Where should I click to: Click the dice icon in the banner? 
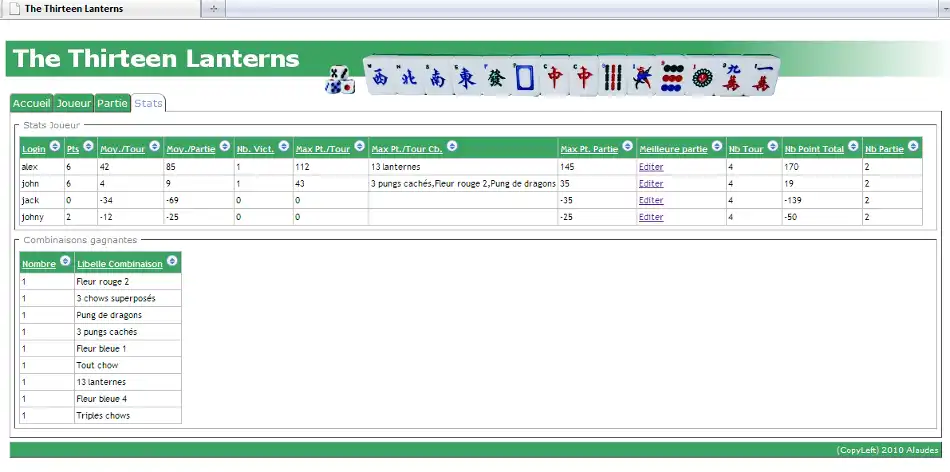[340, 80]
